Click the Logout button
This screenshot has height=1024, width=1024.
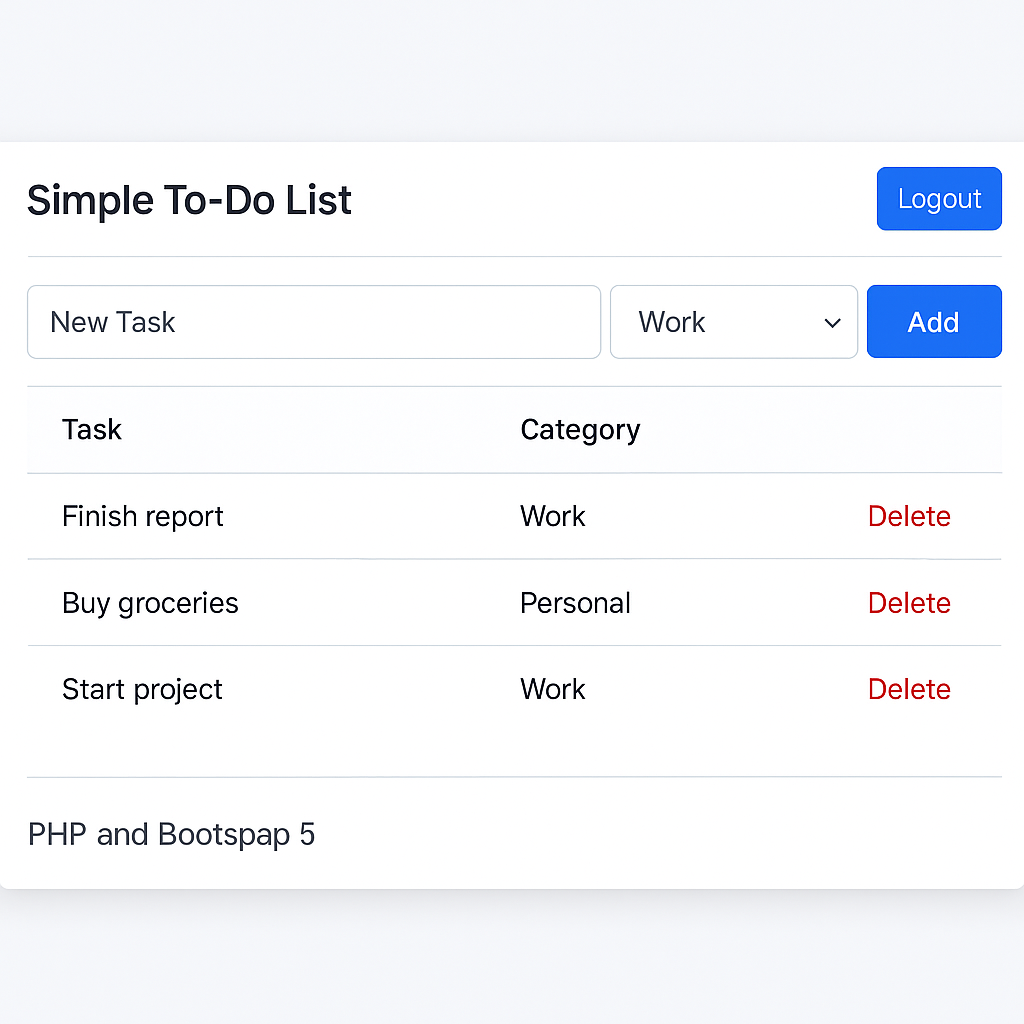(x=938, y=199)
